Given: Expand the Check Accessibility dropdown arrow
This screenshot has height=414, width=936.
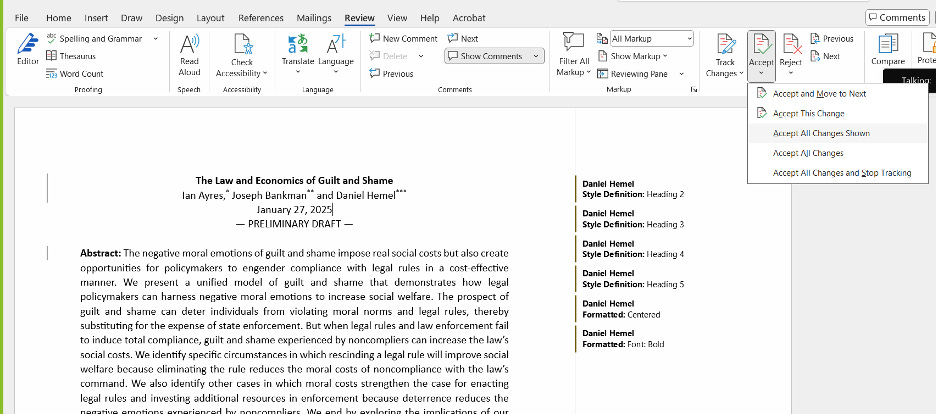Looking at the screenshot, I should pyautogui.click(x=264, y=73).
